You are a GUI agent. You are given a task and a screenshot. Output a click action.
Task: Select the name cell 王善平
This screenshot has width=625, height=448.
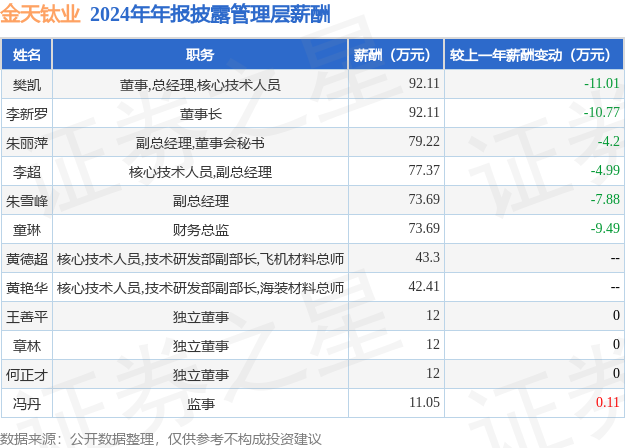27,317
